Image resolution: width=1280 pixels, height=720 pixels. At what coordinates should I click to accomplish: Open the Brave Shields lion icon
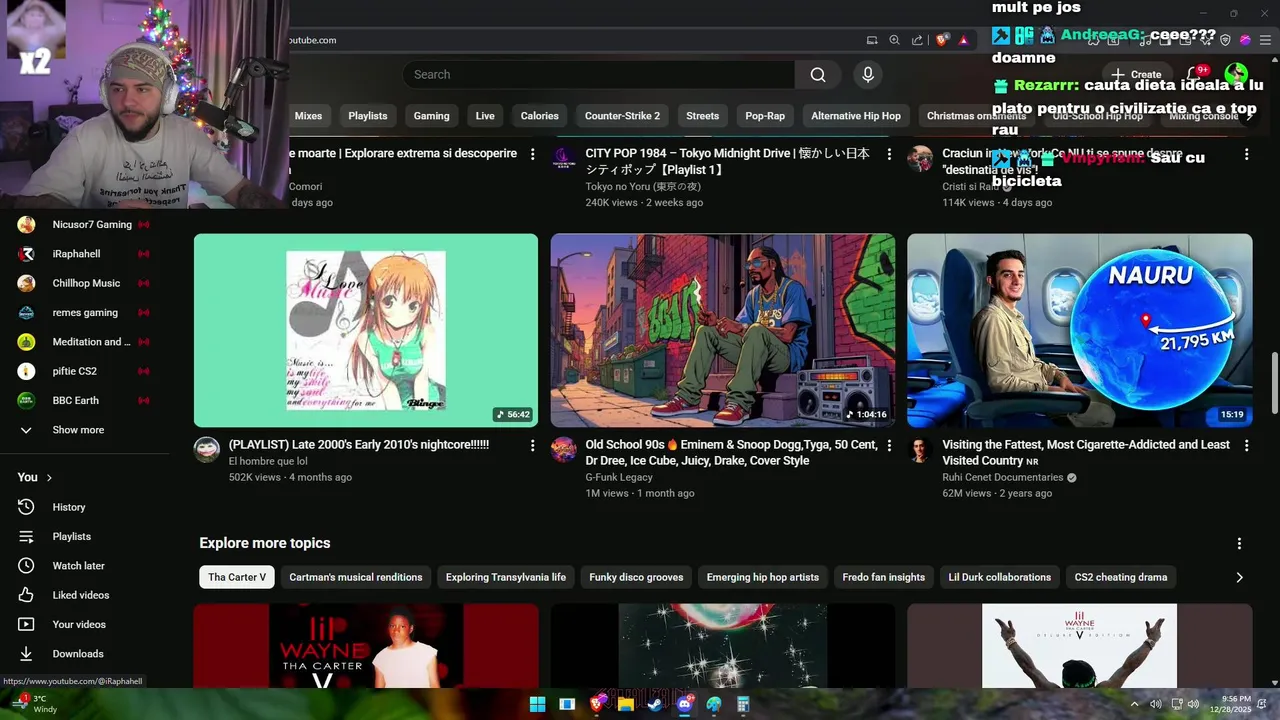[942, 40]
